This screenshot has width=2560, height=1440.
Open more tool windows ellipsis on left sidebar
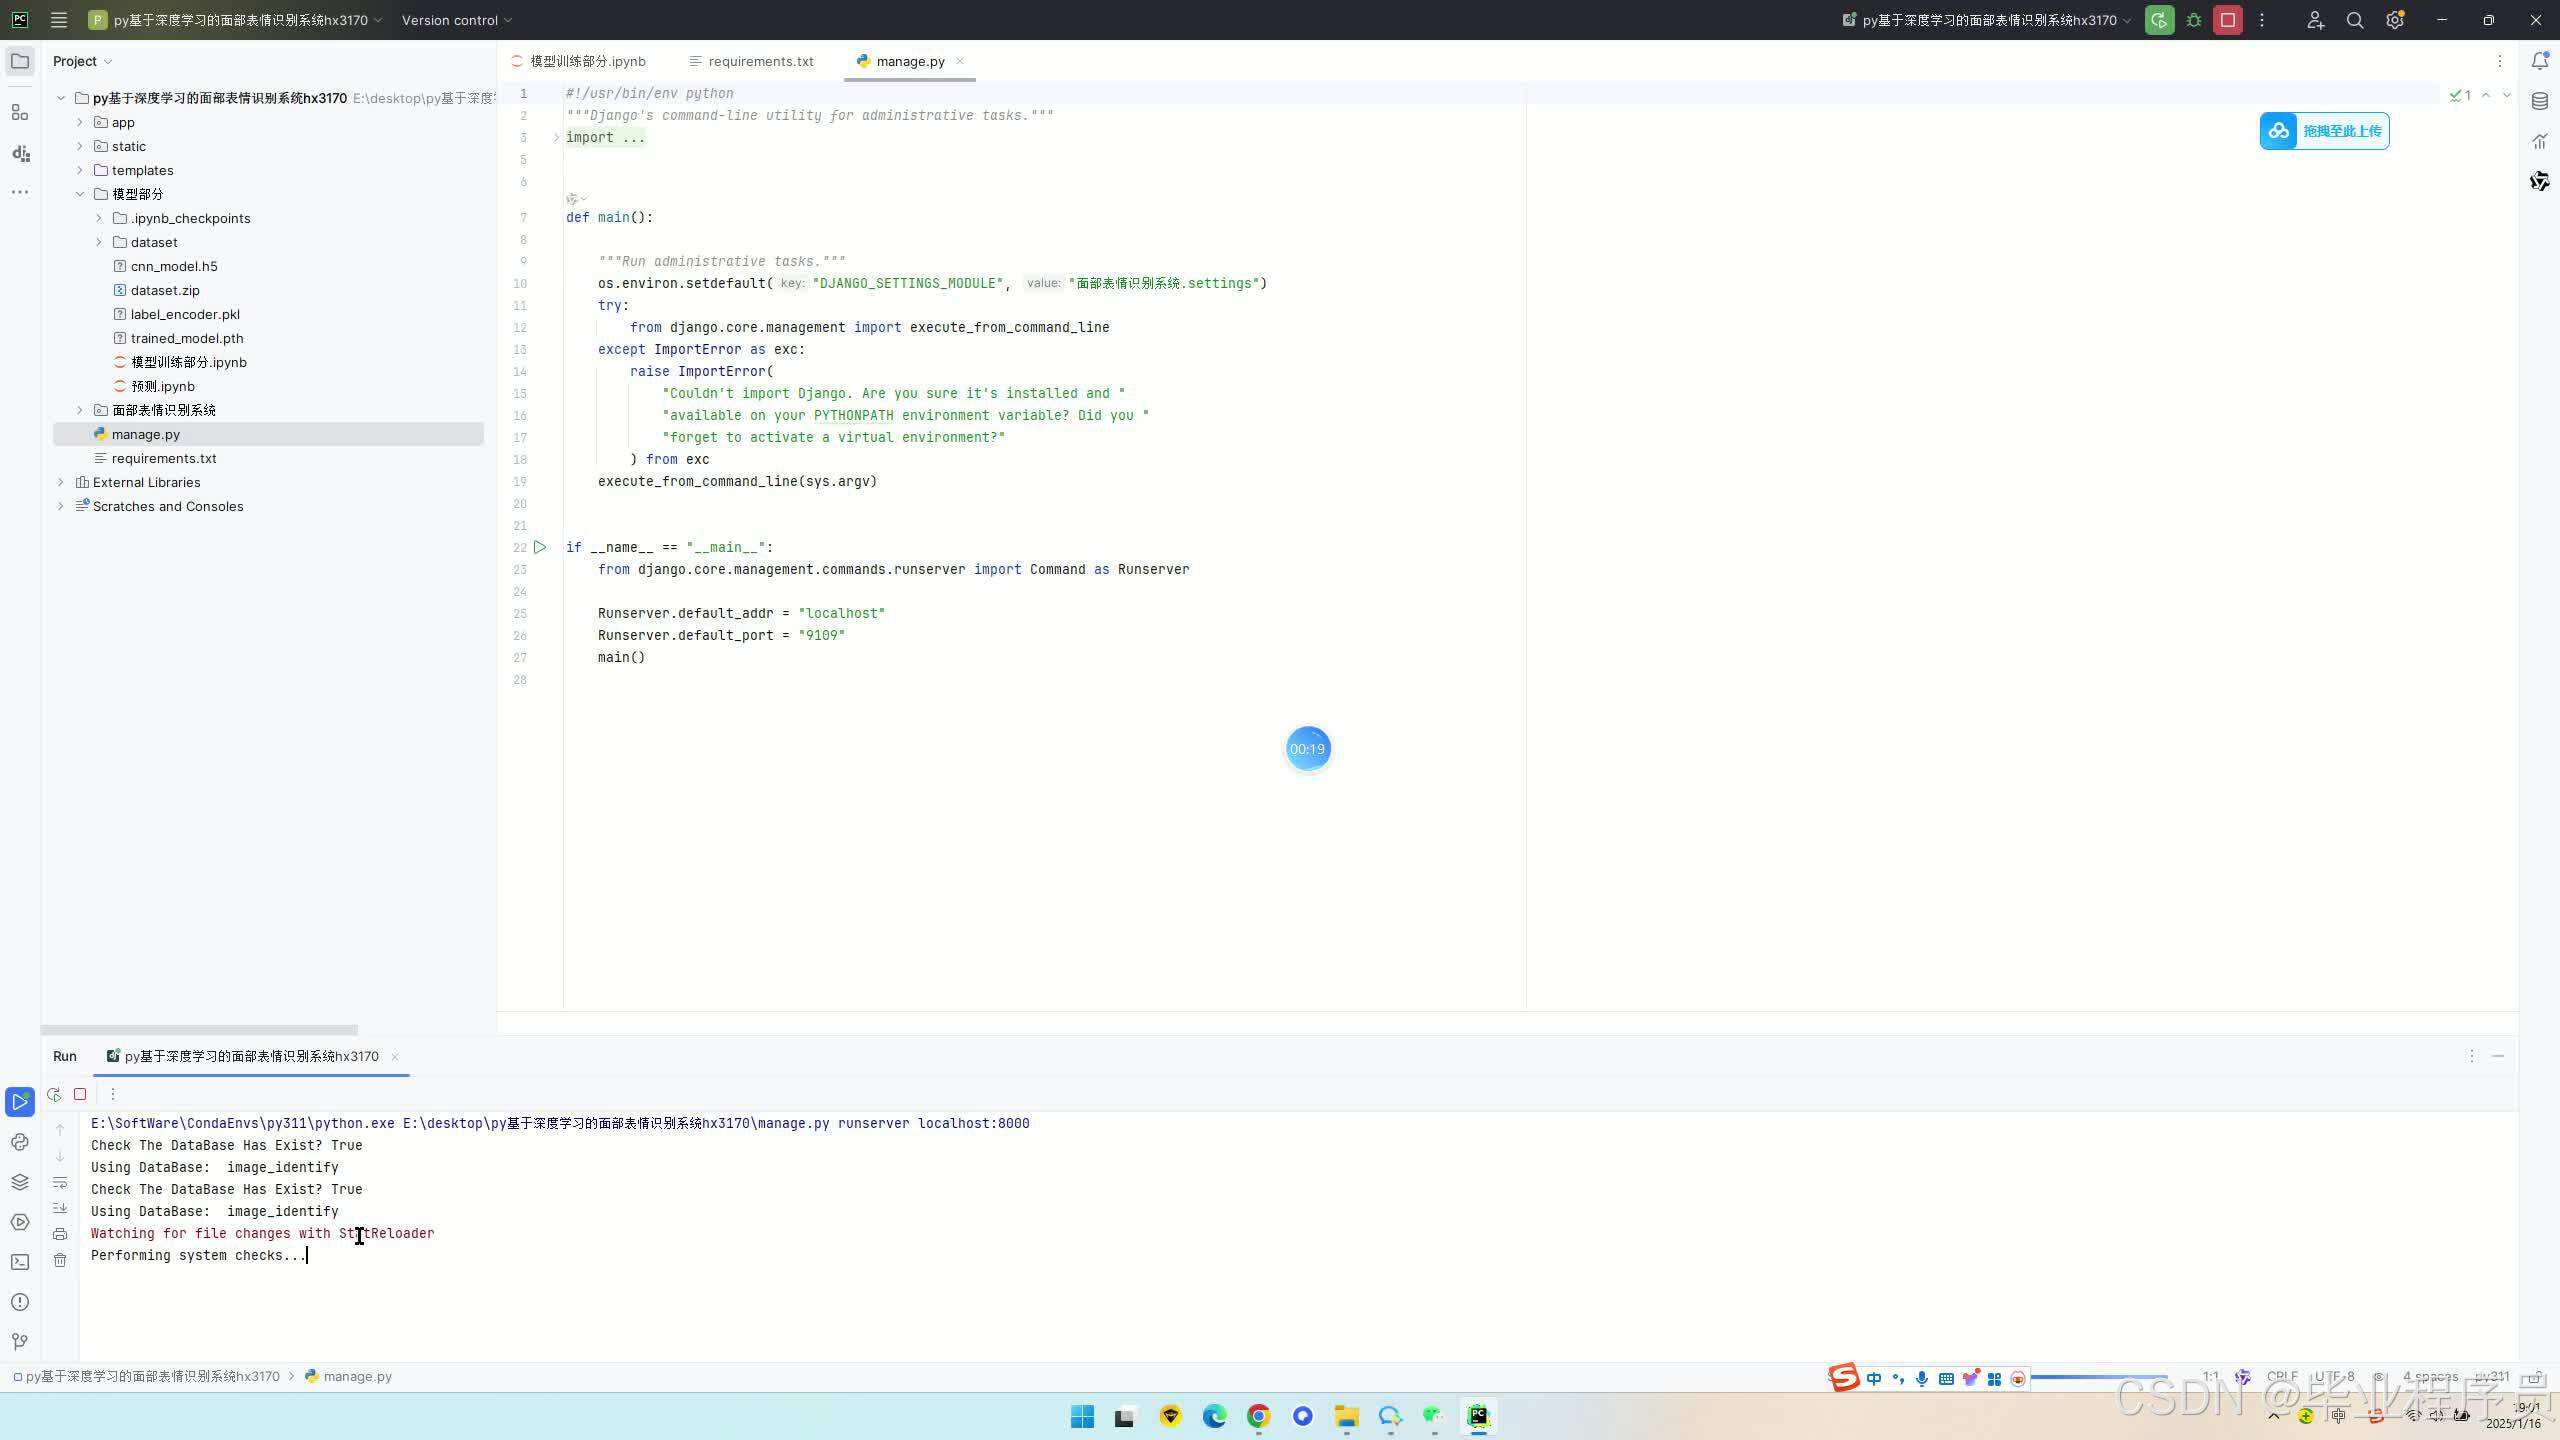pyautogui.click(x=20, y=192)
